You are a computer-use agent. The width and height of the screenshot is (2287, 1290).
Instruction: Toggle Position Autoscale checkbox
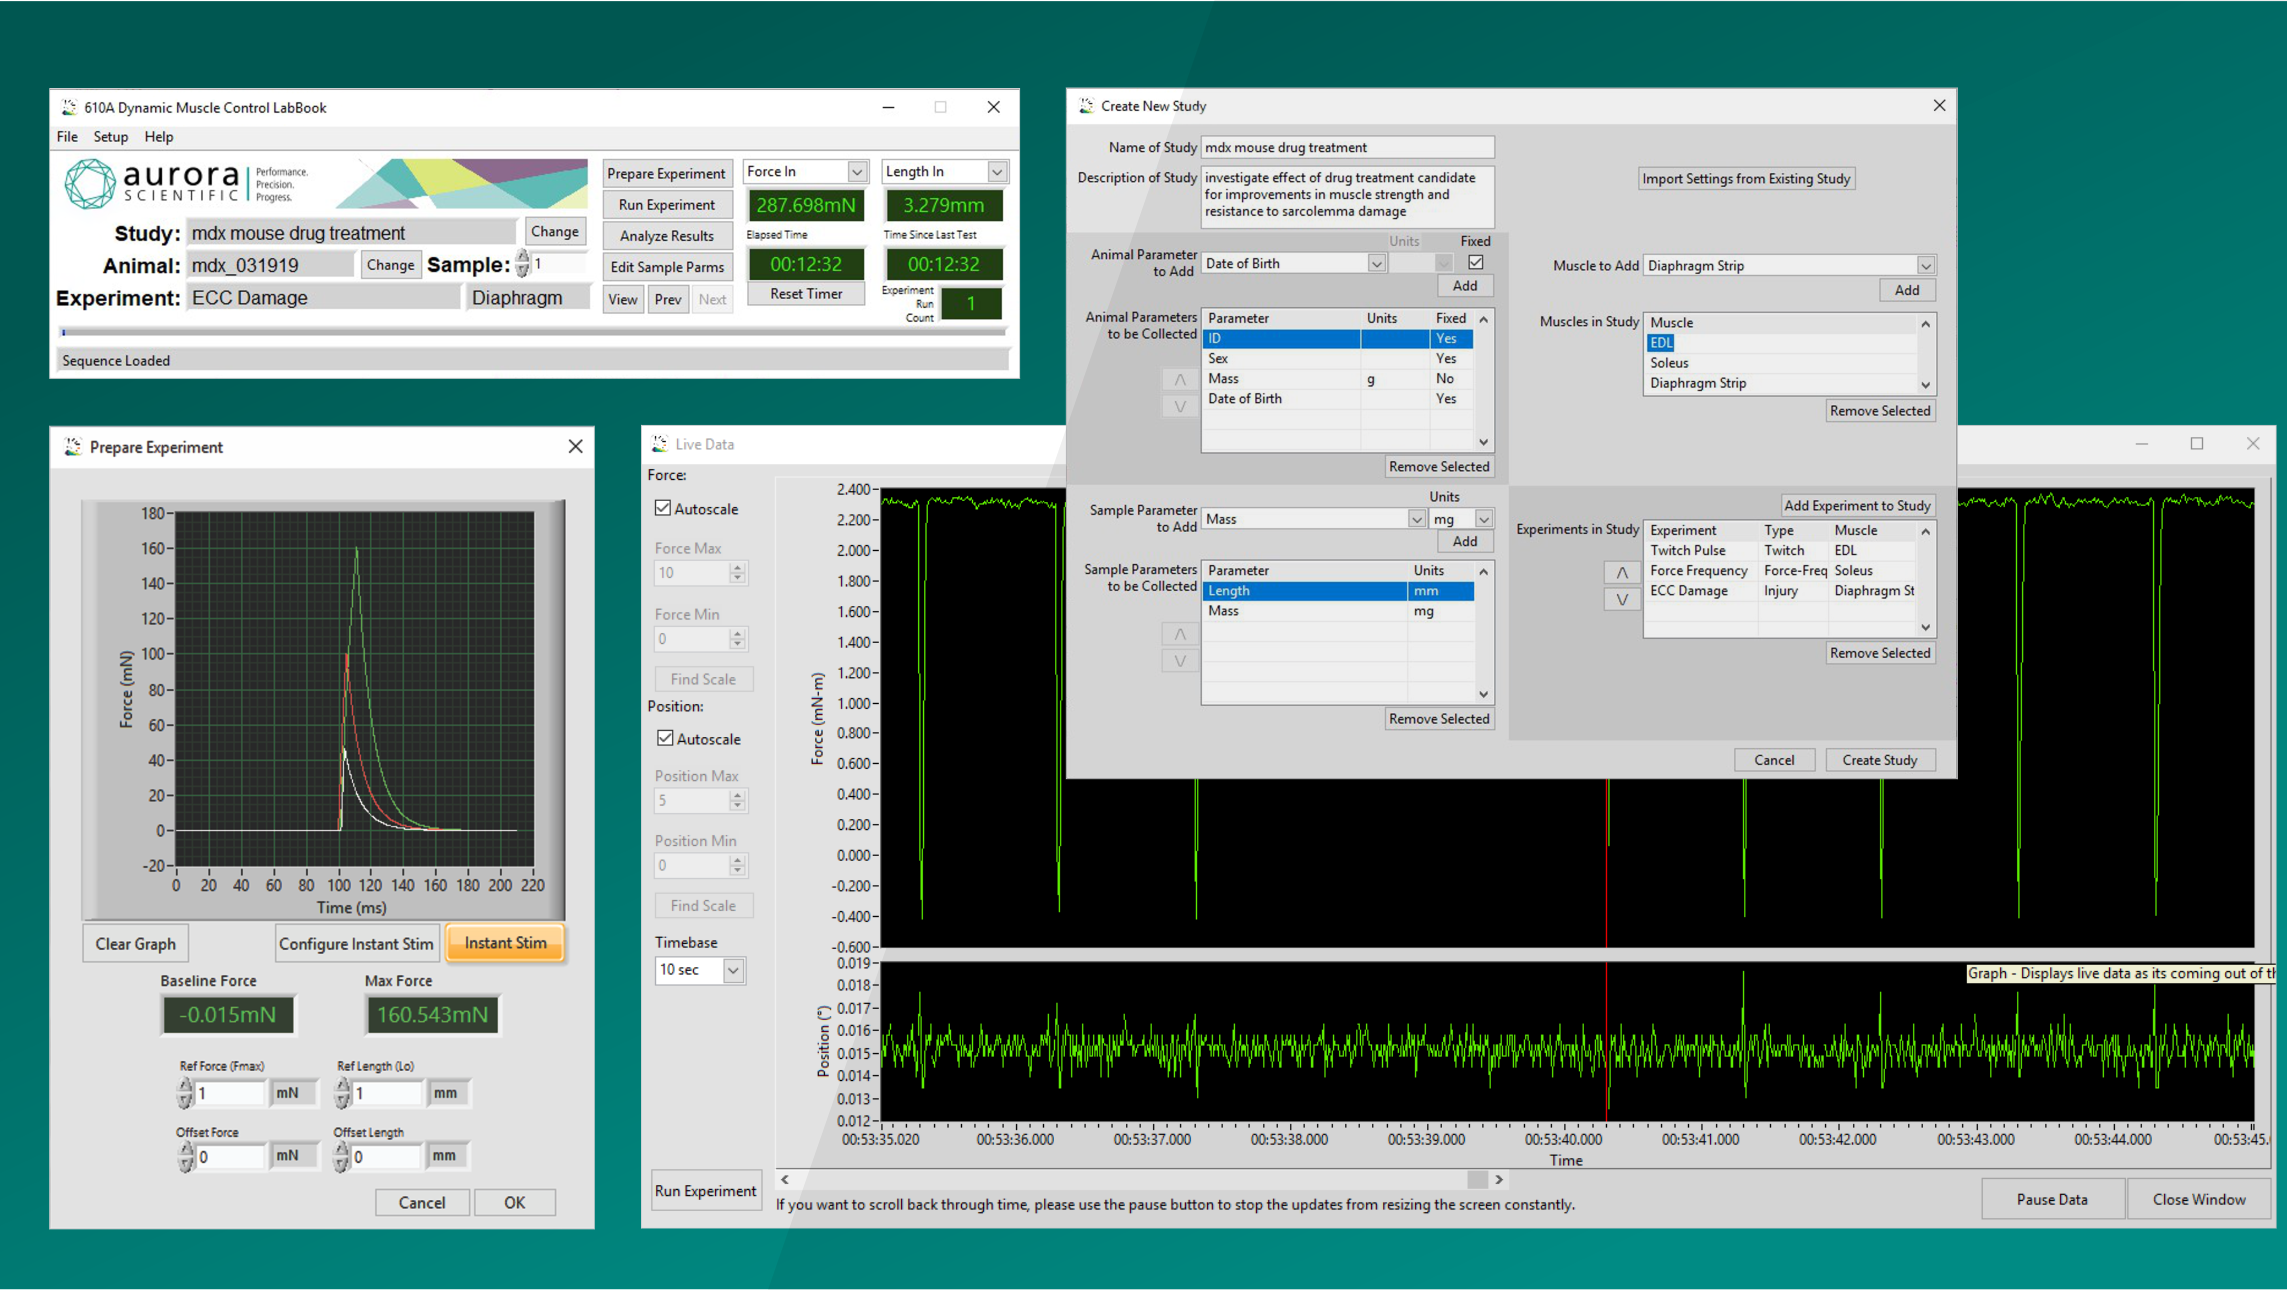click(665, 738)
